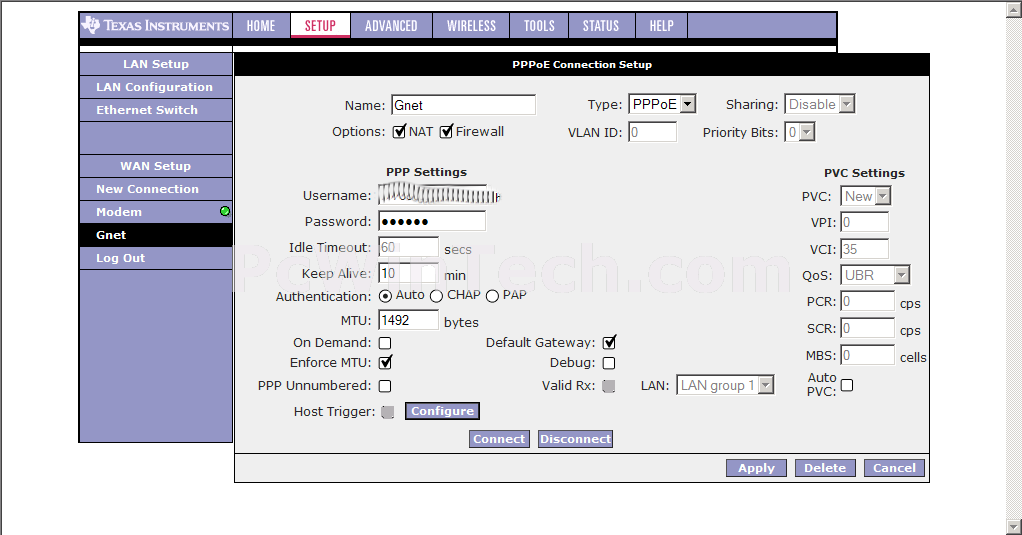Open the Priority Bits dropdown
Screen dimensions: 1022x535
pyautogui.click(x=800, y=132)
